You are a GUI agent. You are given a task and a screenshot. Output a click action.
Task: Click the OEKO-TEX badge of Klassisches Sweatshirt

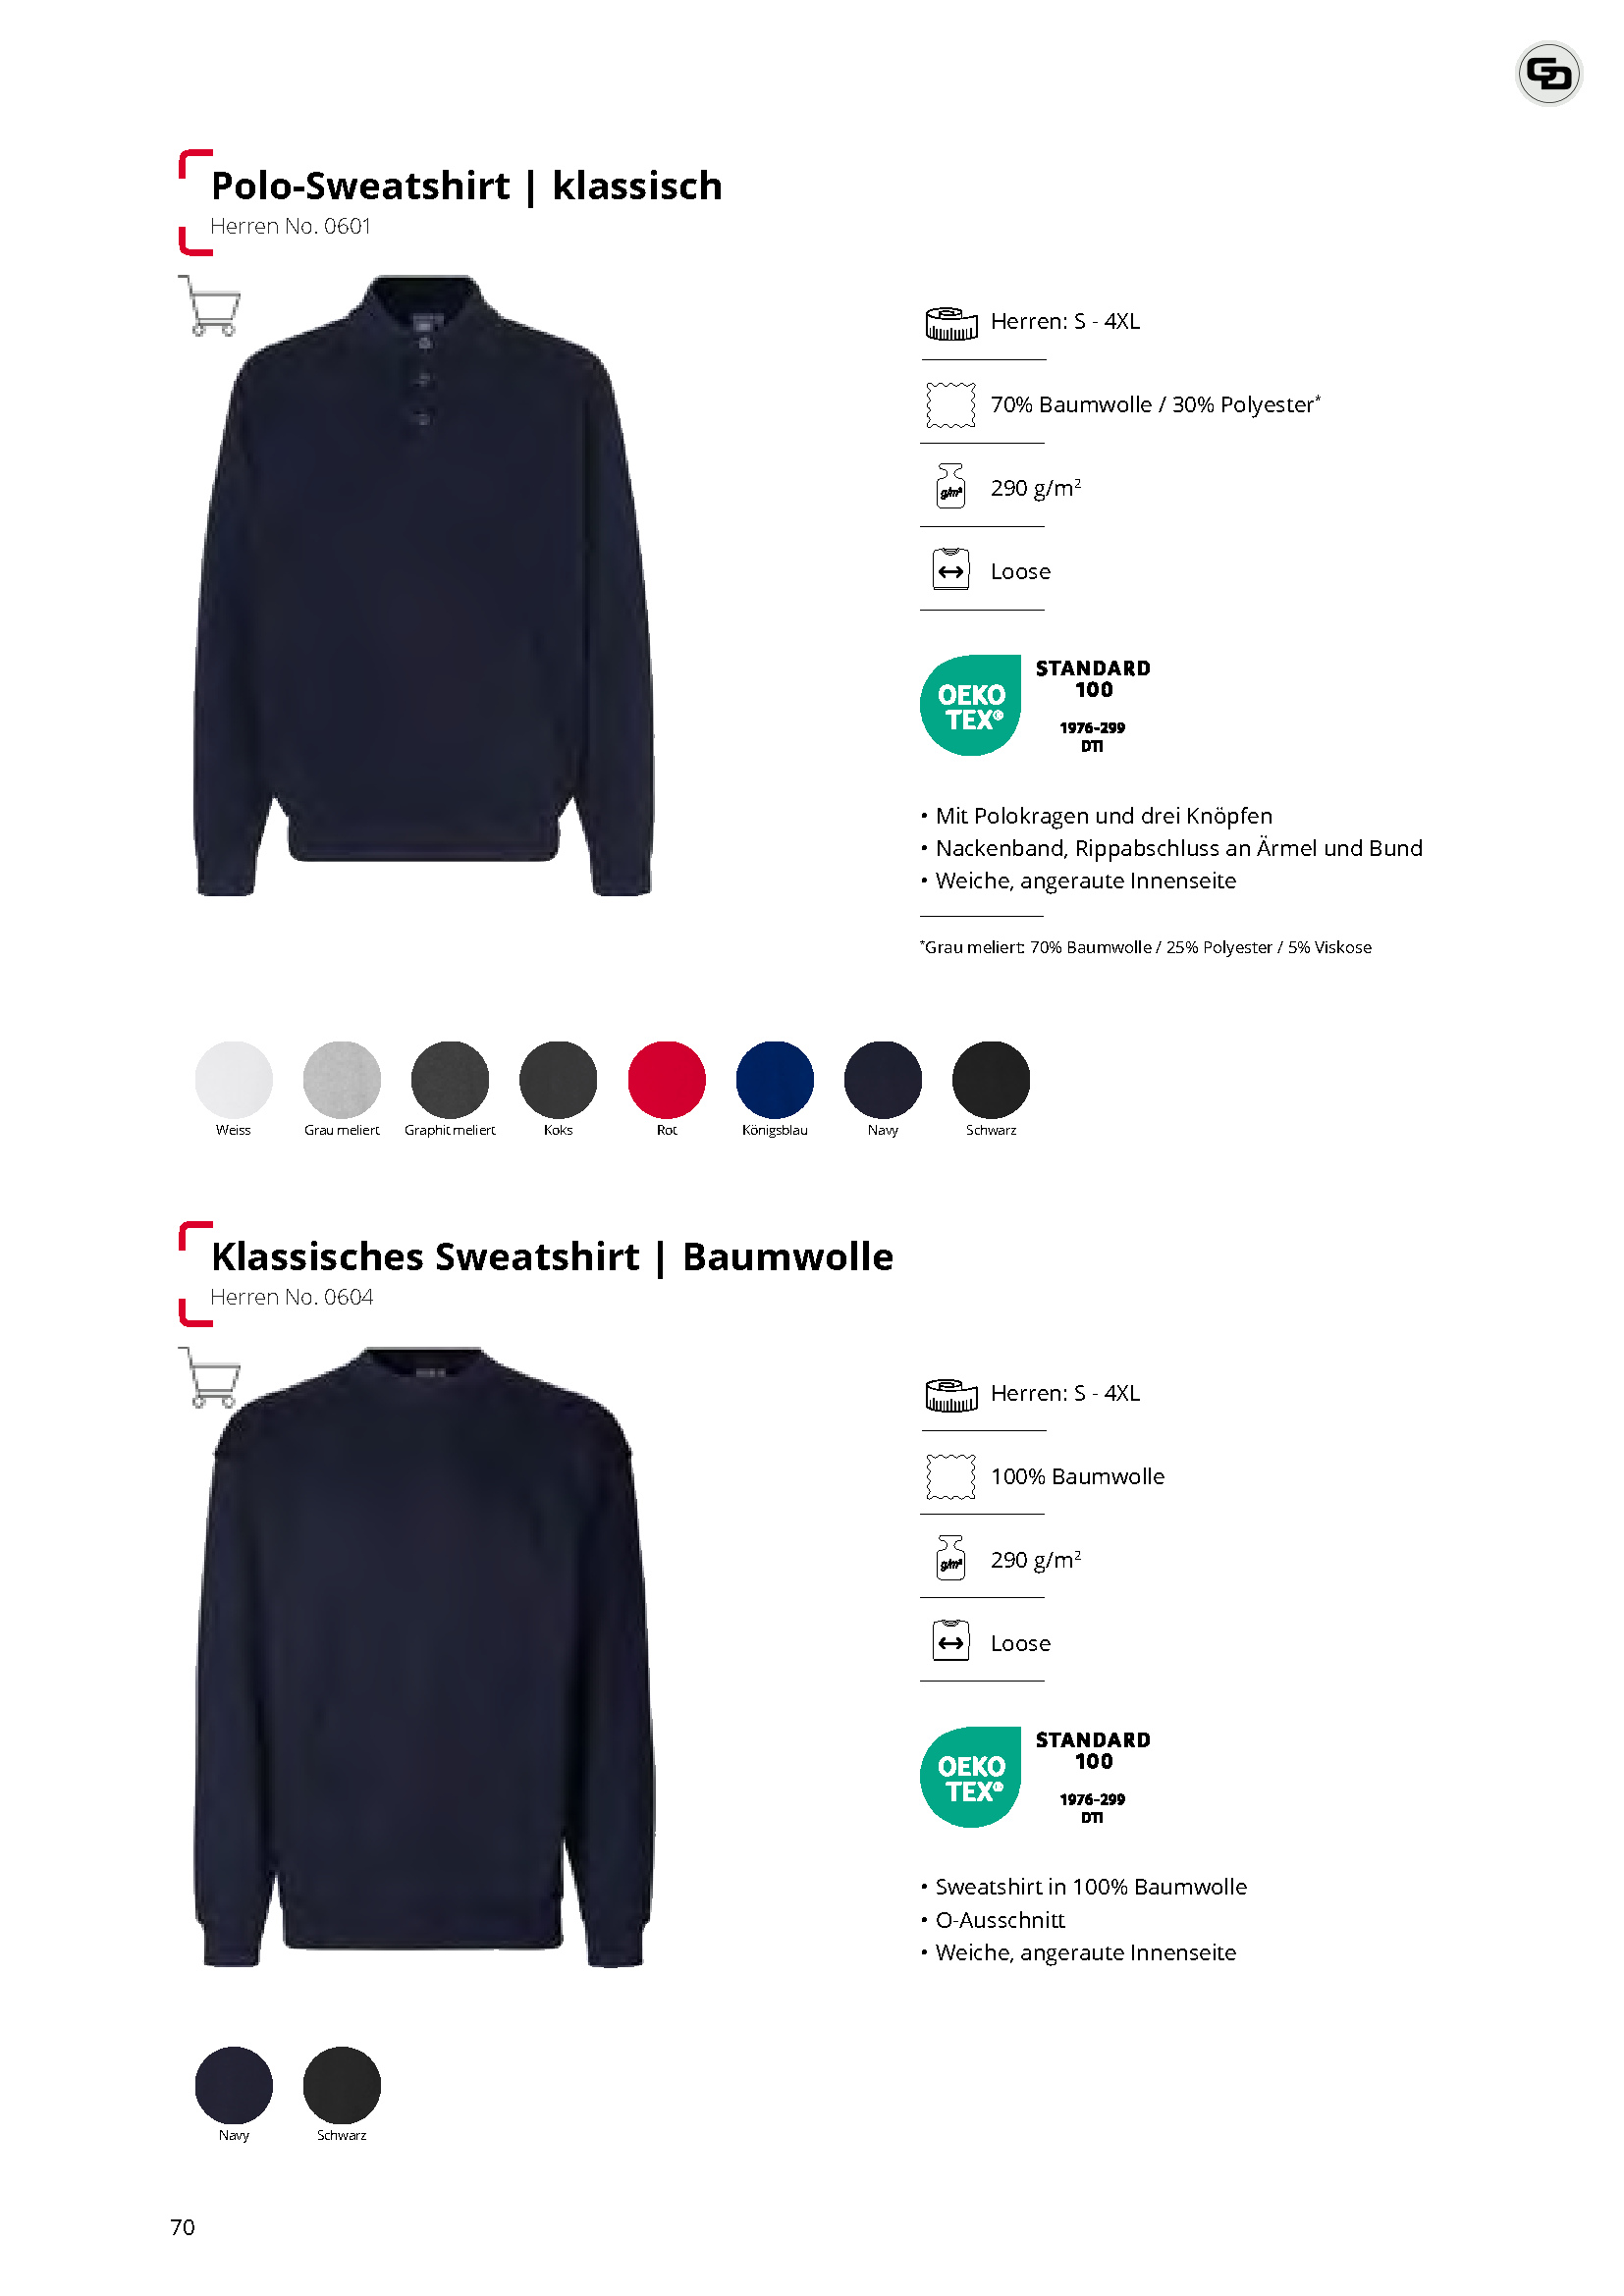[x=1036, y=1777]
